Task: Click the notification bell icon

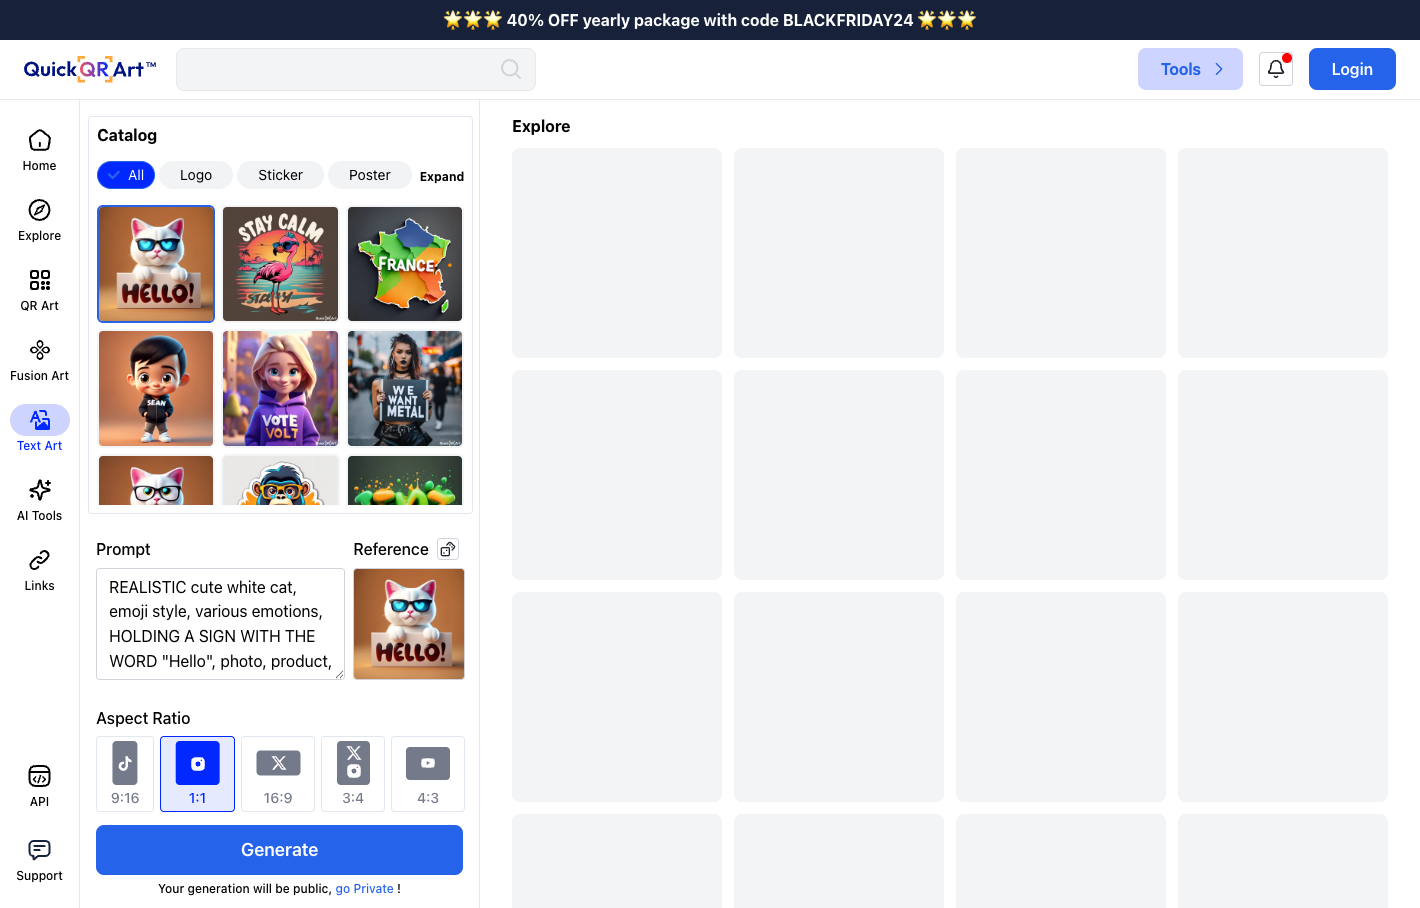Action: (x=1276, y=69)
